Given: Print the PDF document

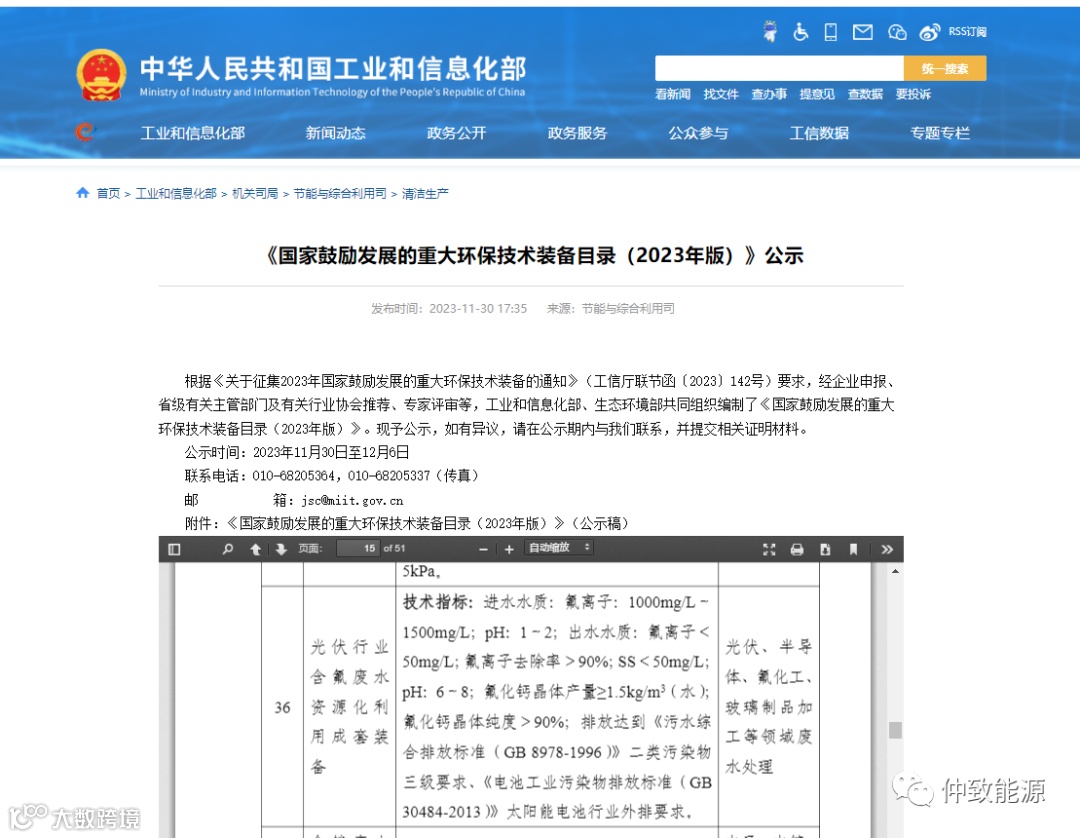Looking at the screenshot, I should click(x=797, y=549).
